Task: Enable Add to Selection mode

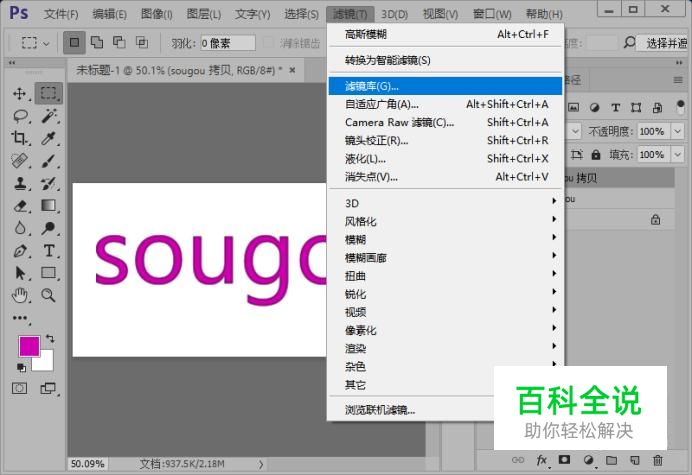Action: pyautogui.click(x=97, y=42)
